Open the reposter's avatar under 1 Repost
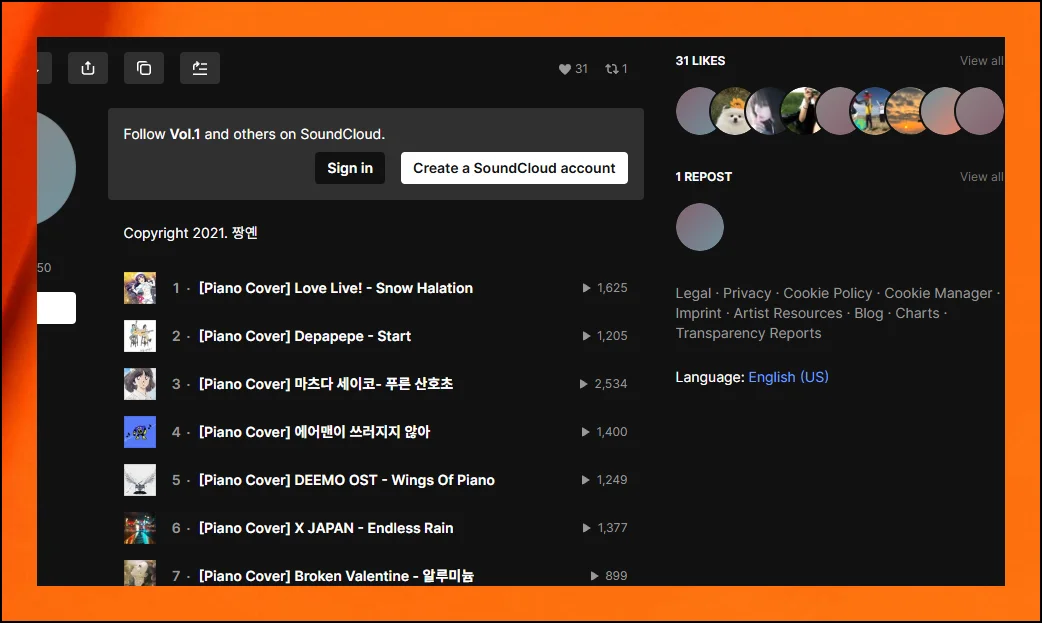The image size is (1042, 623). coord(700,227)
